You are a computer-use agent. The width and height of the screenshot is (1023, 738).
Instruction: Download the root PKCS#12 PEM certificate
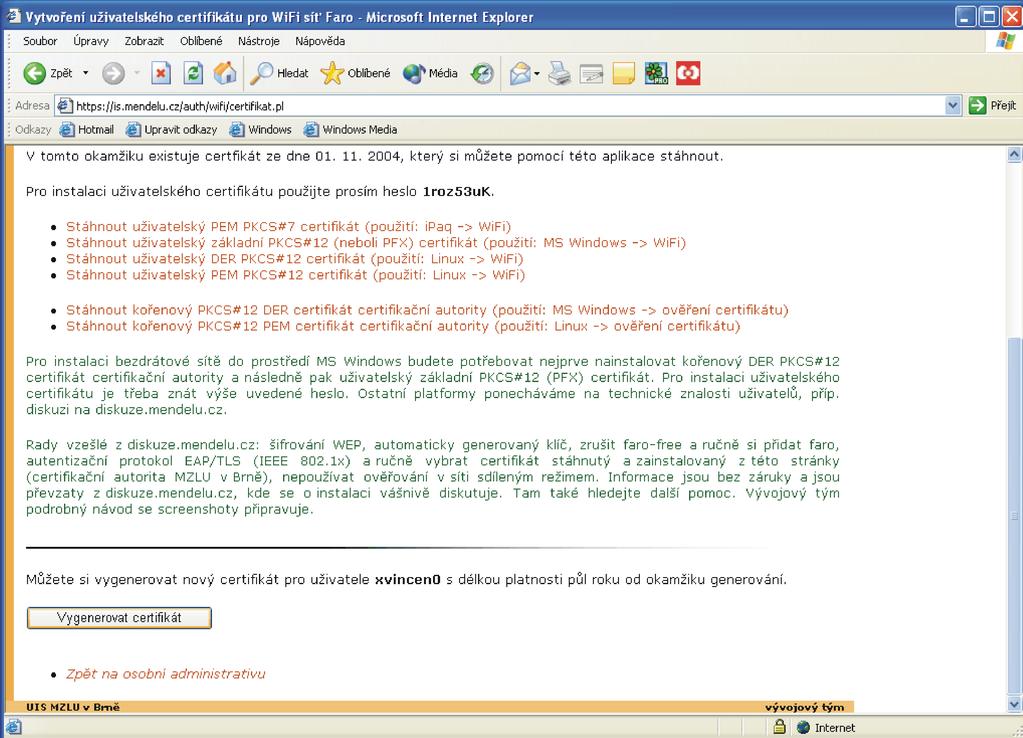click(x=403, y=326)
